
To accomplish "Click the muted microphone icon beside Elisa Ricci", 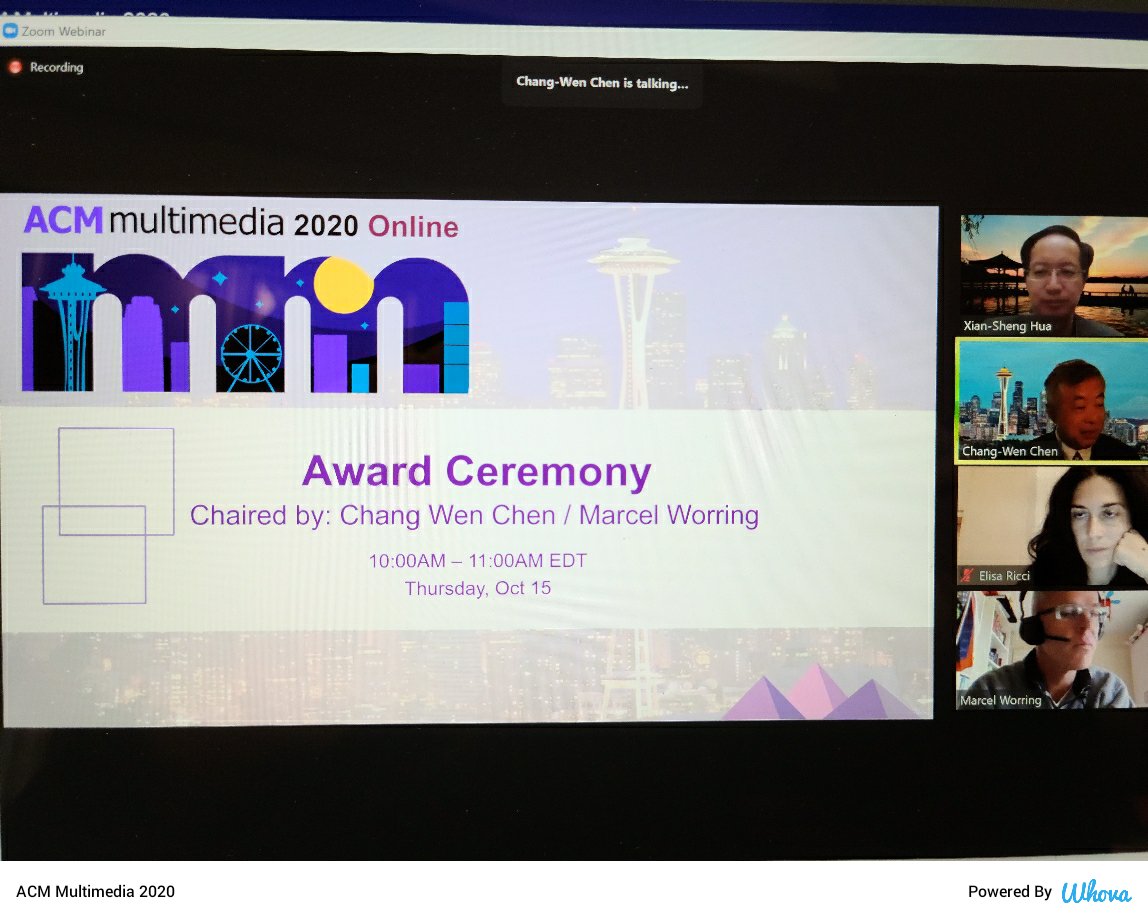I will (967, 575).
